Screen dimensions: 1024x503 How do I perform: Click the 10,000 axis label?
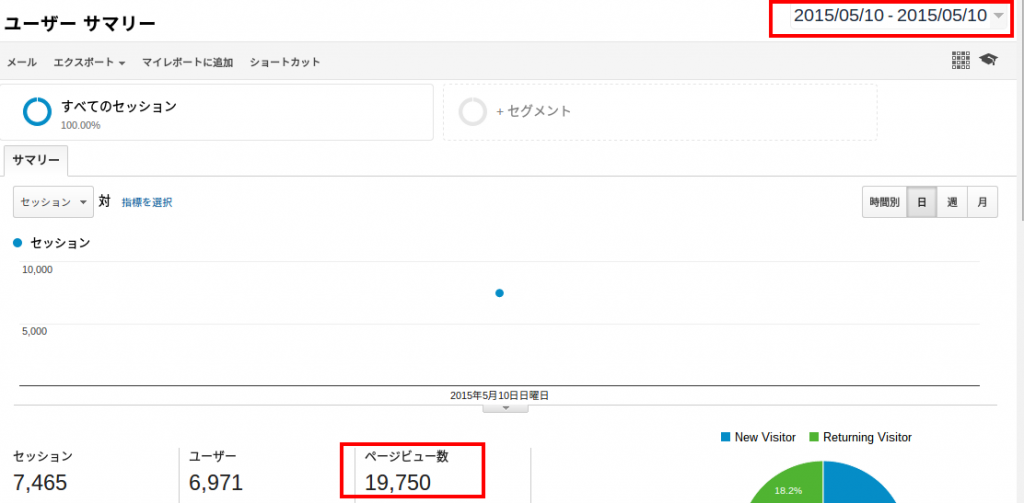(37, 269)
